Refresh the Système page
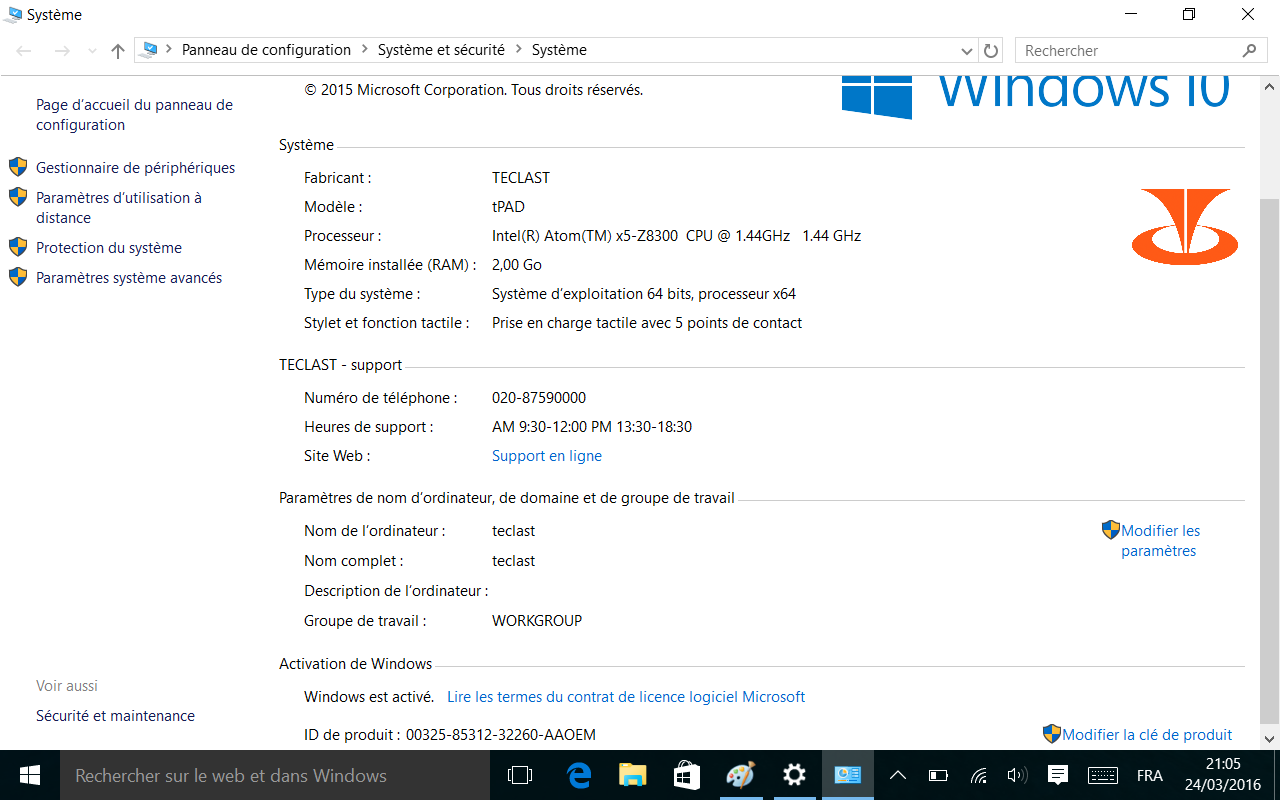Viewport: 1280px width, 800px height. click(991, 51)
